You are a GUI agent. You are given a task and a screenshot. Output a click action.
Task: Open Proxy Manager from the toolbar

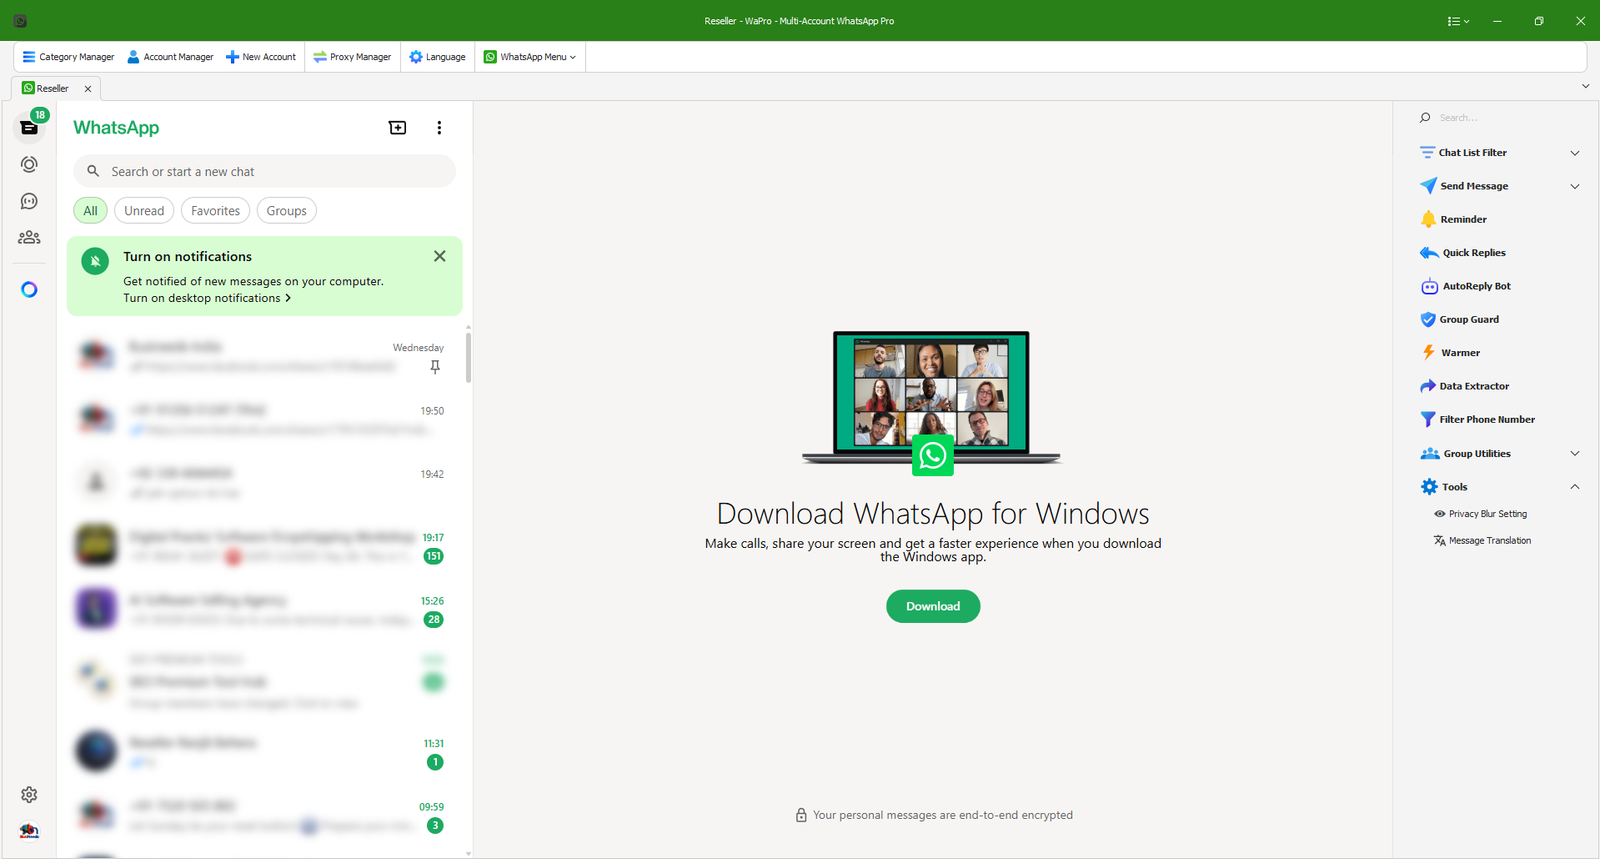[x=352, y=57]
